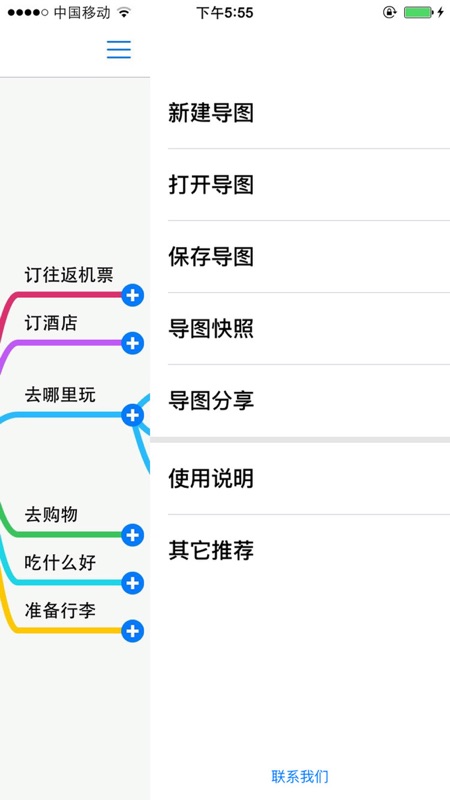Tap the 联系我们 link
The width and height of the screenshot is (450, 800).
300,777
